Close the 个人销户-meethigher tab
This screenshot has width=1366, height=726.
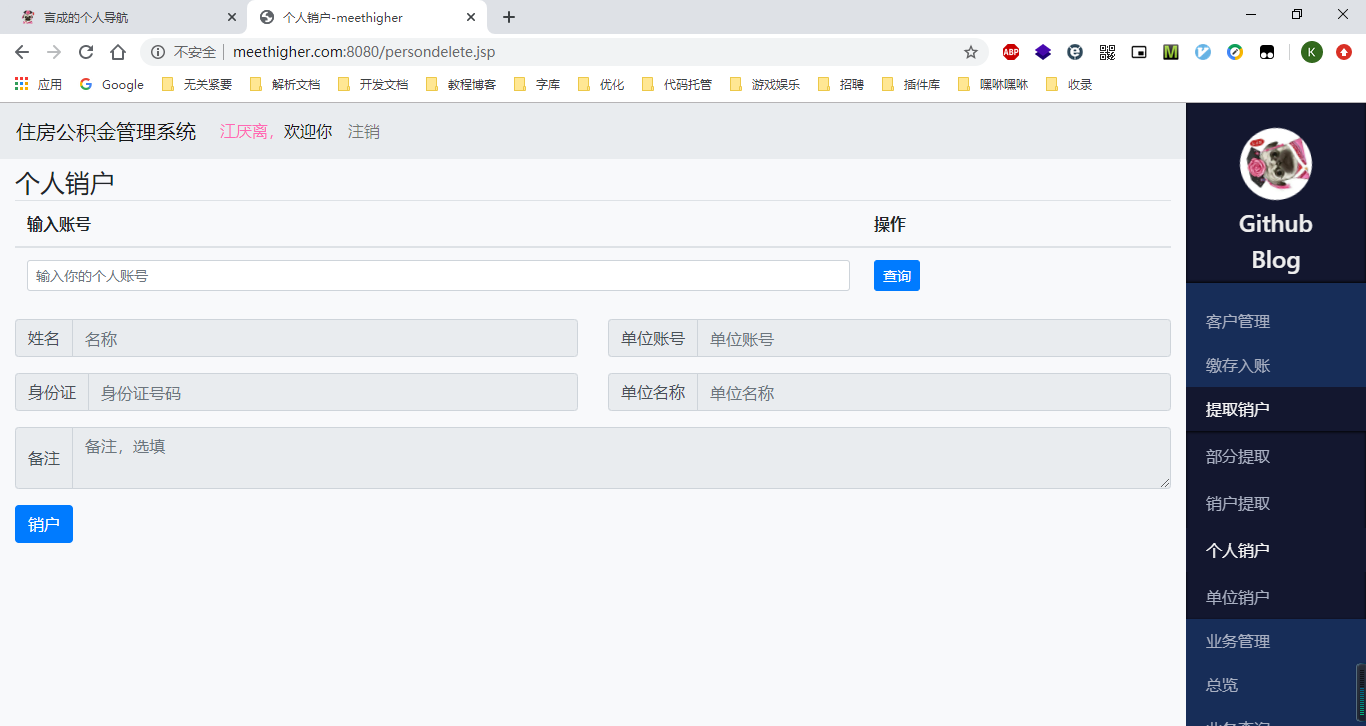click(x=471, y=17)
